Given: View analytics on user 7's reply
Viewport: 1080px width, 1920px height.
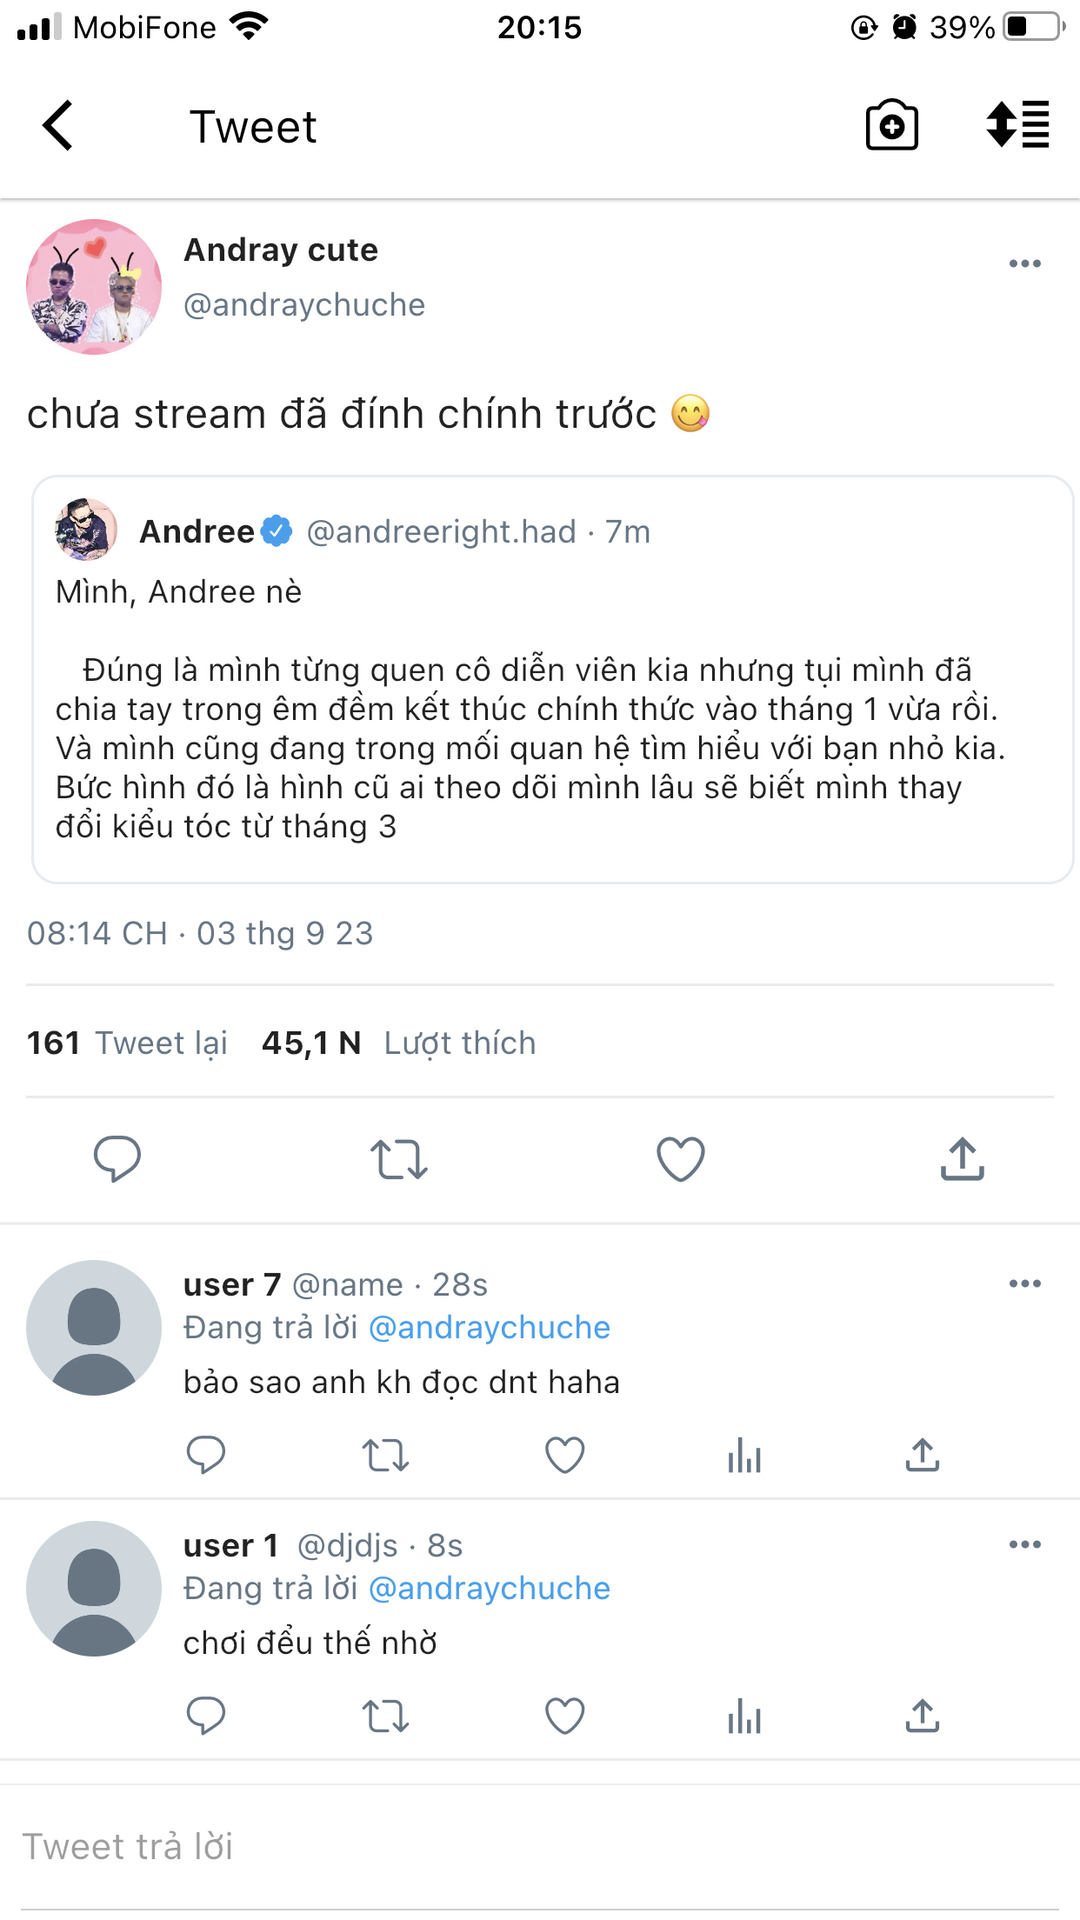Looking at the screenshot, I should pos(744,1455).
